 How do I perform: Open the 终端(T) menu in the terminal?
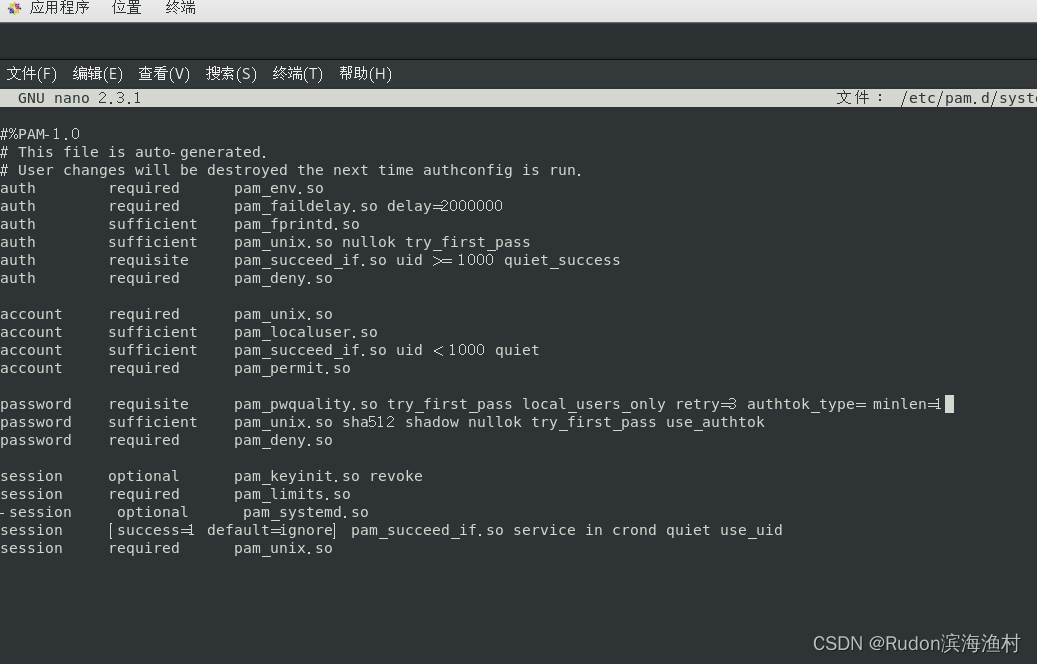tap(297, 73)
